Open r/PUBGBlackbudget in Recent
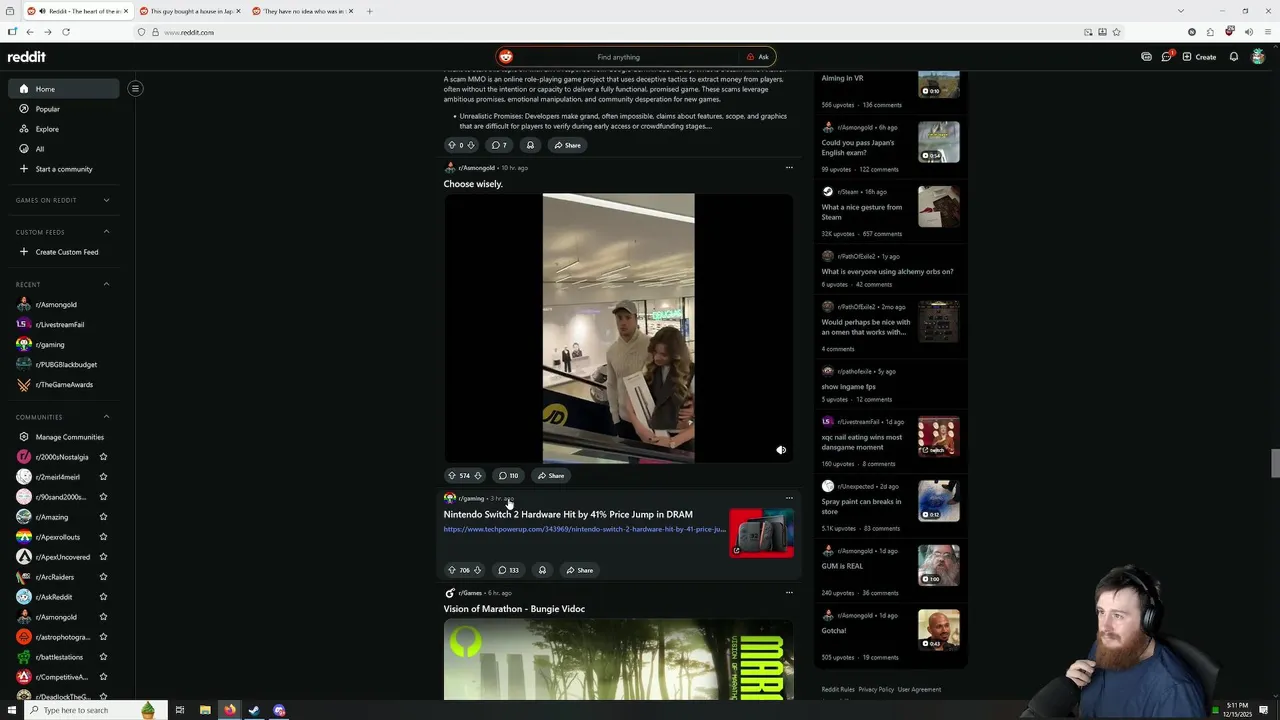 click(x=63, y=365)
